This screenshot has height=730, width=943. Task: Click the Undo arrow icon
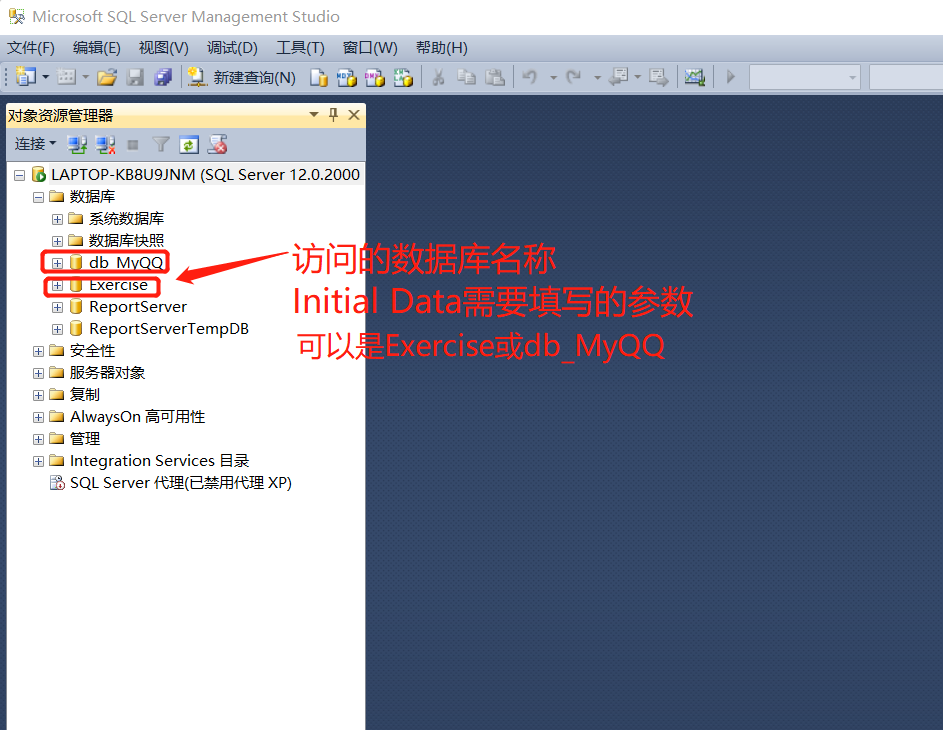tap(530, 77)
